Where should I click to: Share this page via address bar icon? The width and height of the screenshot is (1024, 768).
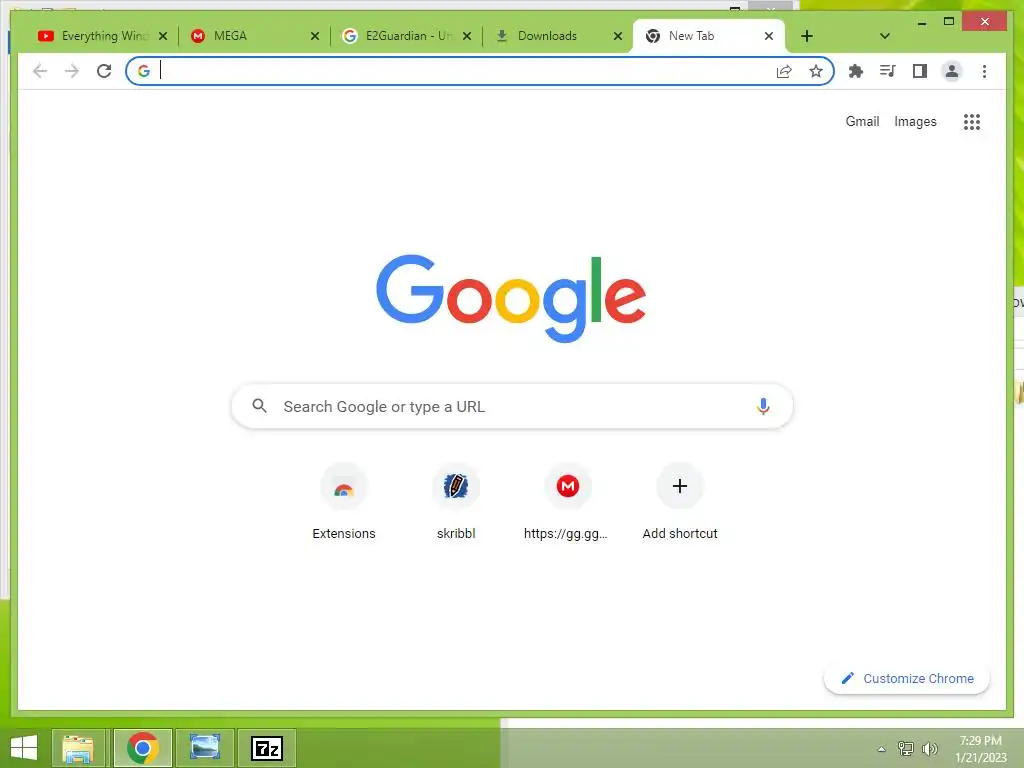pos(784,71)
